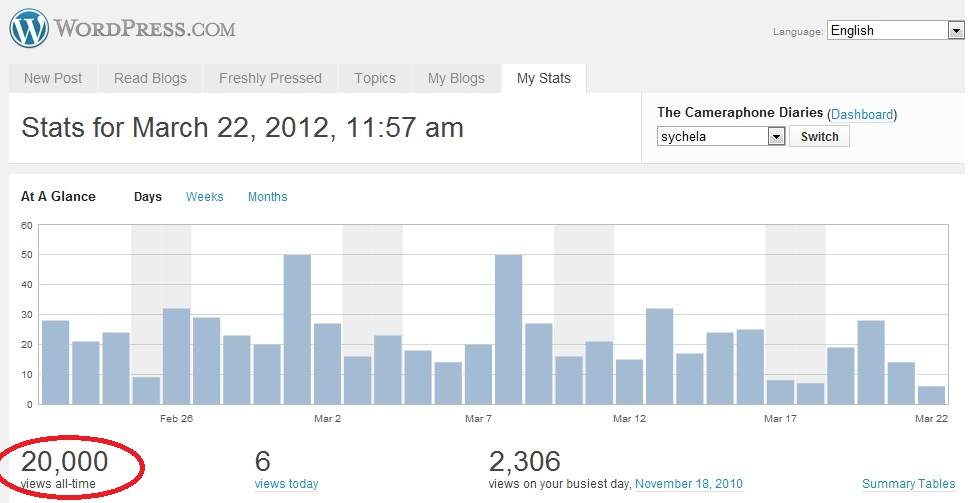Switch chart view to Weeks

(x=205, y=197)
